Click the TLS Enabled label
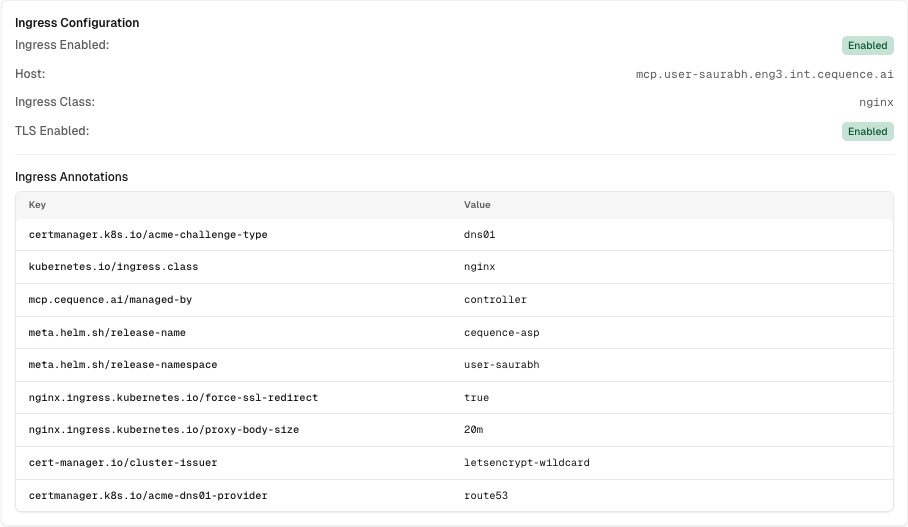Viewport: 908px width, 527px height. pos(52,131)
